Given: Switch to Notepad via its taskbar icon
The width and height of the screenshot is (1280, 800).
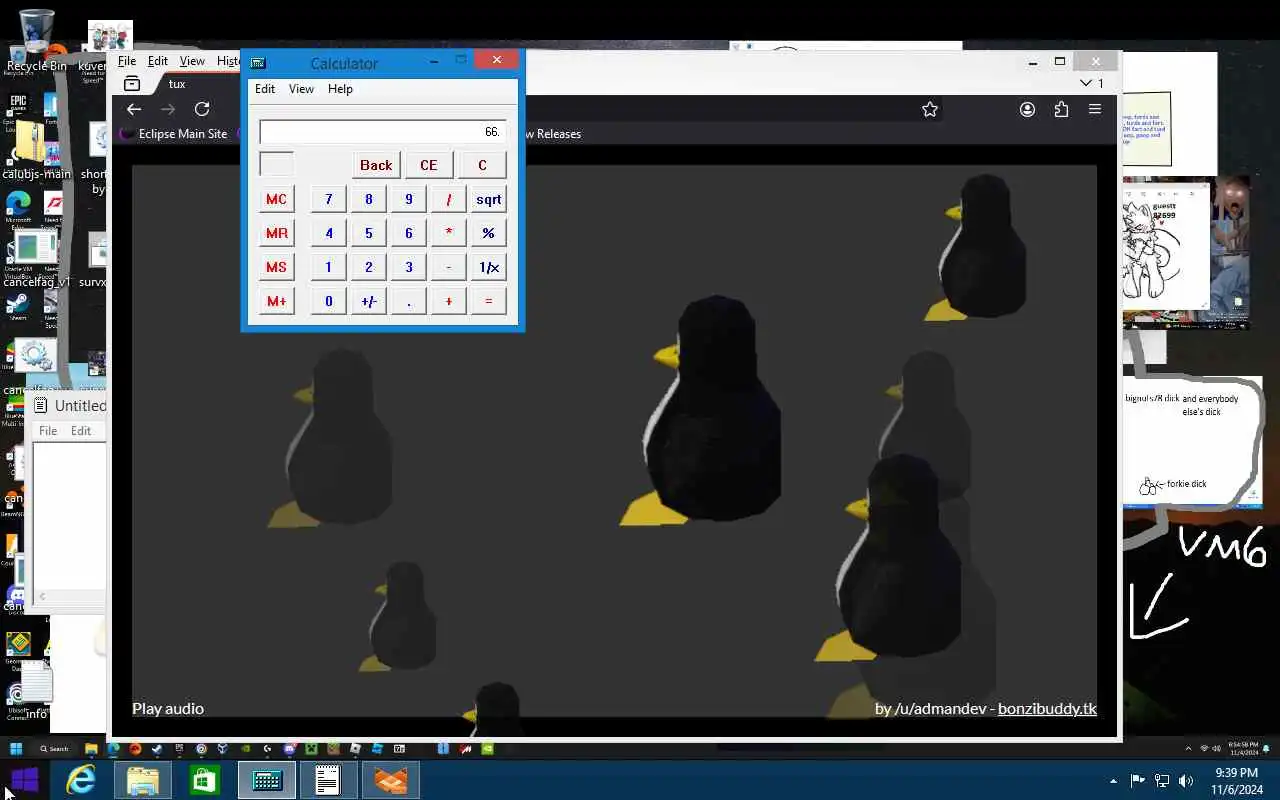Looking at the screenshot, I should [329, 780].
